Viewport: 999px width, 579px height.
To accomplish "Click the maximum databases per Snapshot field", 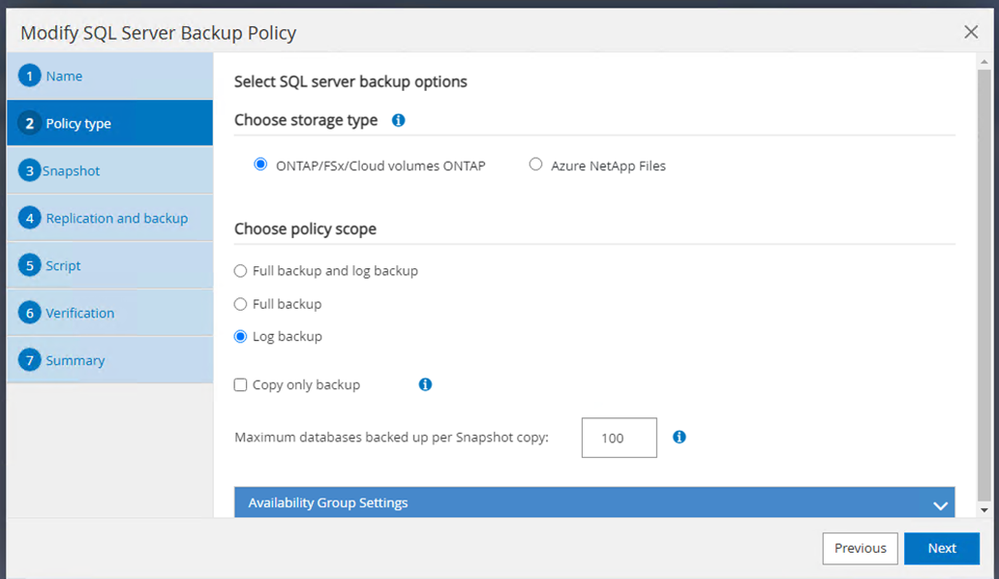I will [x=619, y=438].
